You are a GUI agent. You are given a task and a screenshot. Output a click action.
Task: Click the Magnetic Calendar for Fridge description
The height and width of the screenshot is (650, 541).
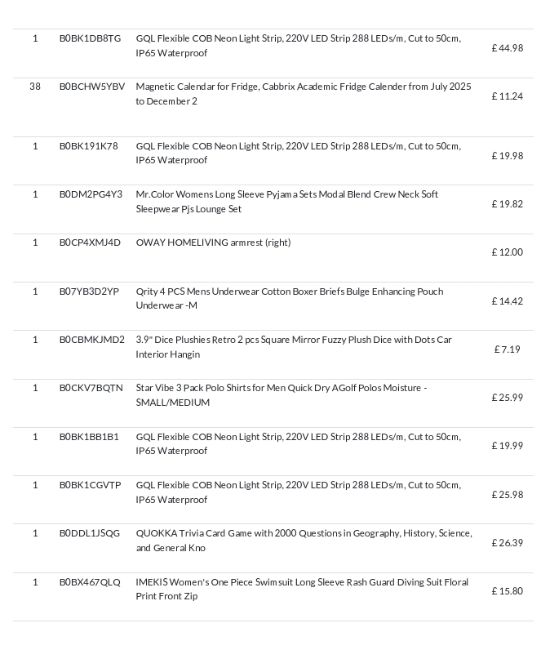pos(303,94)
